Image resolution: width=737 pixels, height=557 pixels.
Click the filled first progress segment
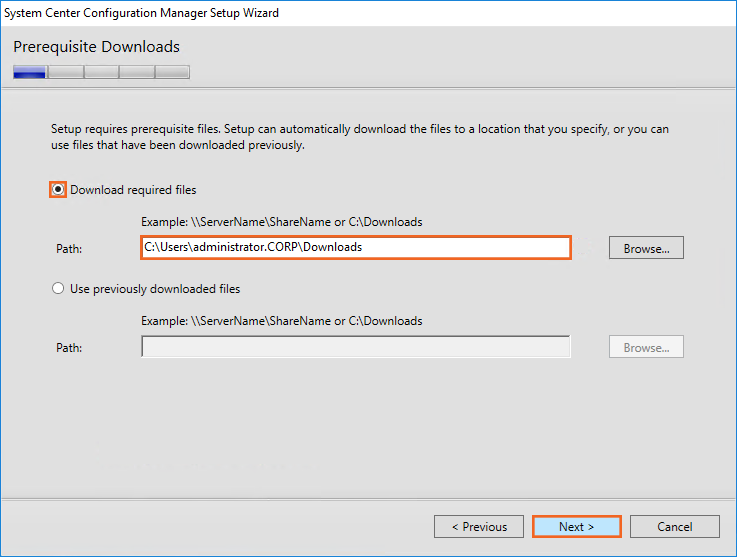coord(30,72)
